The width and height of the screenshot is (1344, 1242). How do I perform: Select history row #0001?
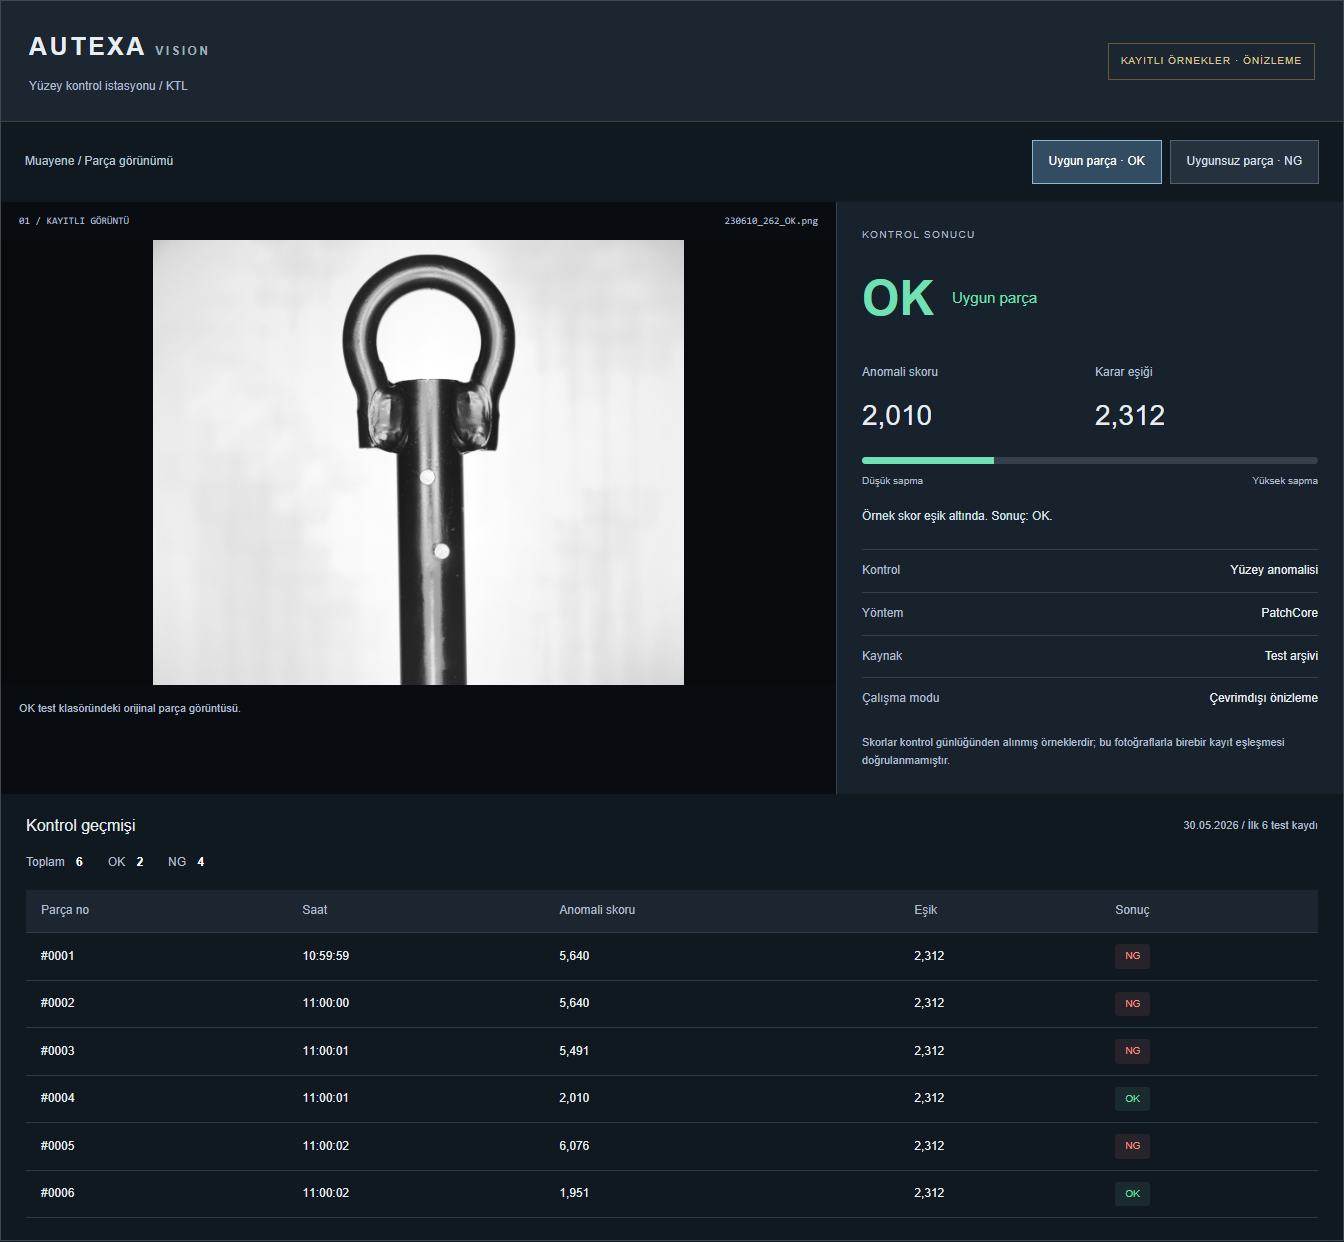click(671, 956)
